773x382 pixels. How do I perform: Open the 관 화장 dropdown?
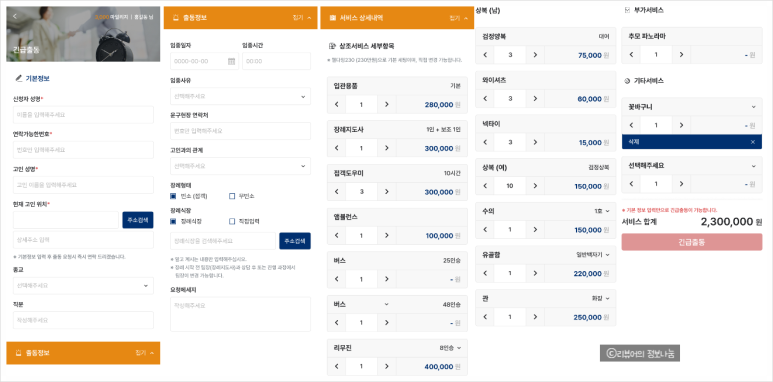pyautogui.click(x=600, y=298)
